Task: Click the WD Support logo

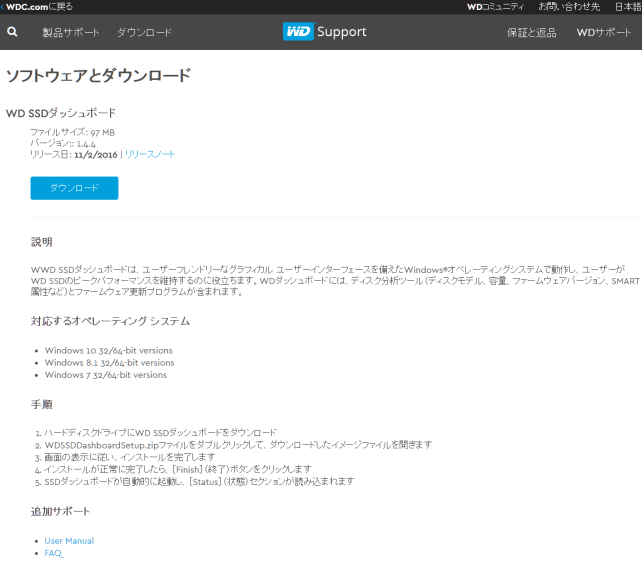Action: (x=325, y=32)
